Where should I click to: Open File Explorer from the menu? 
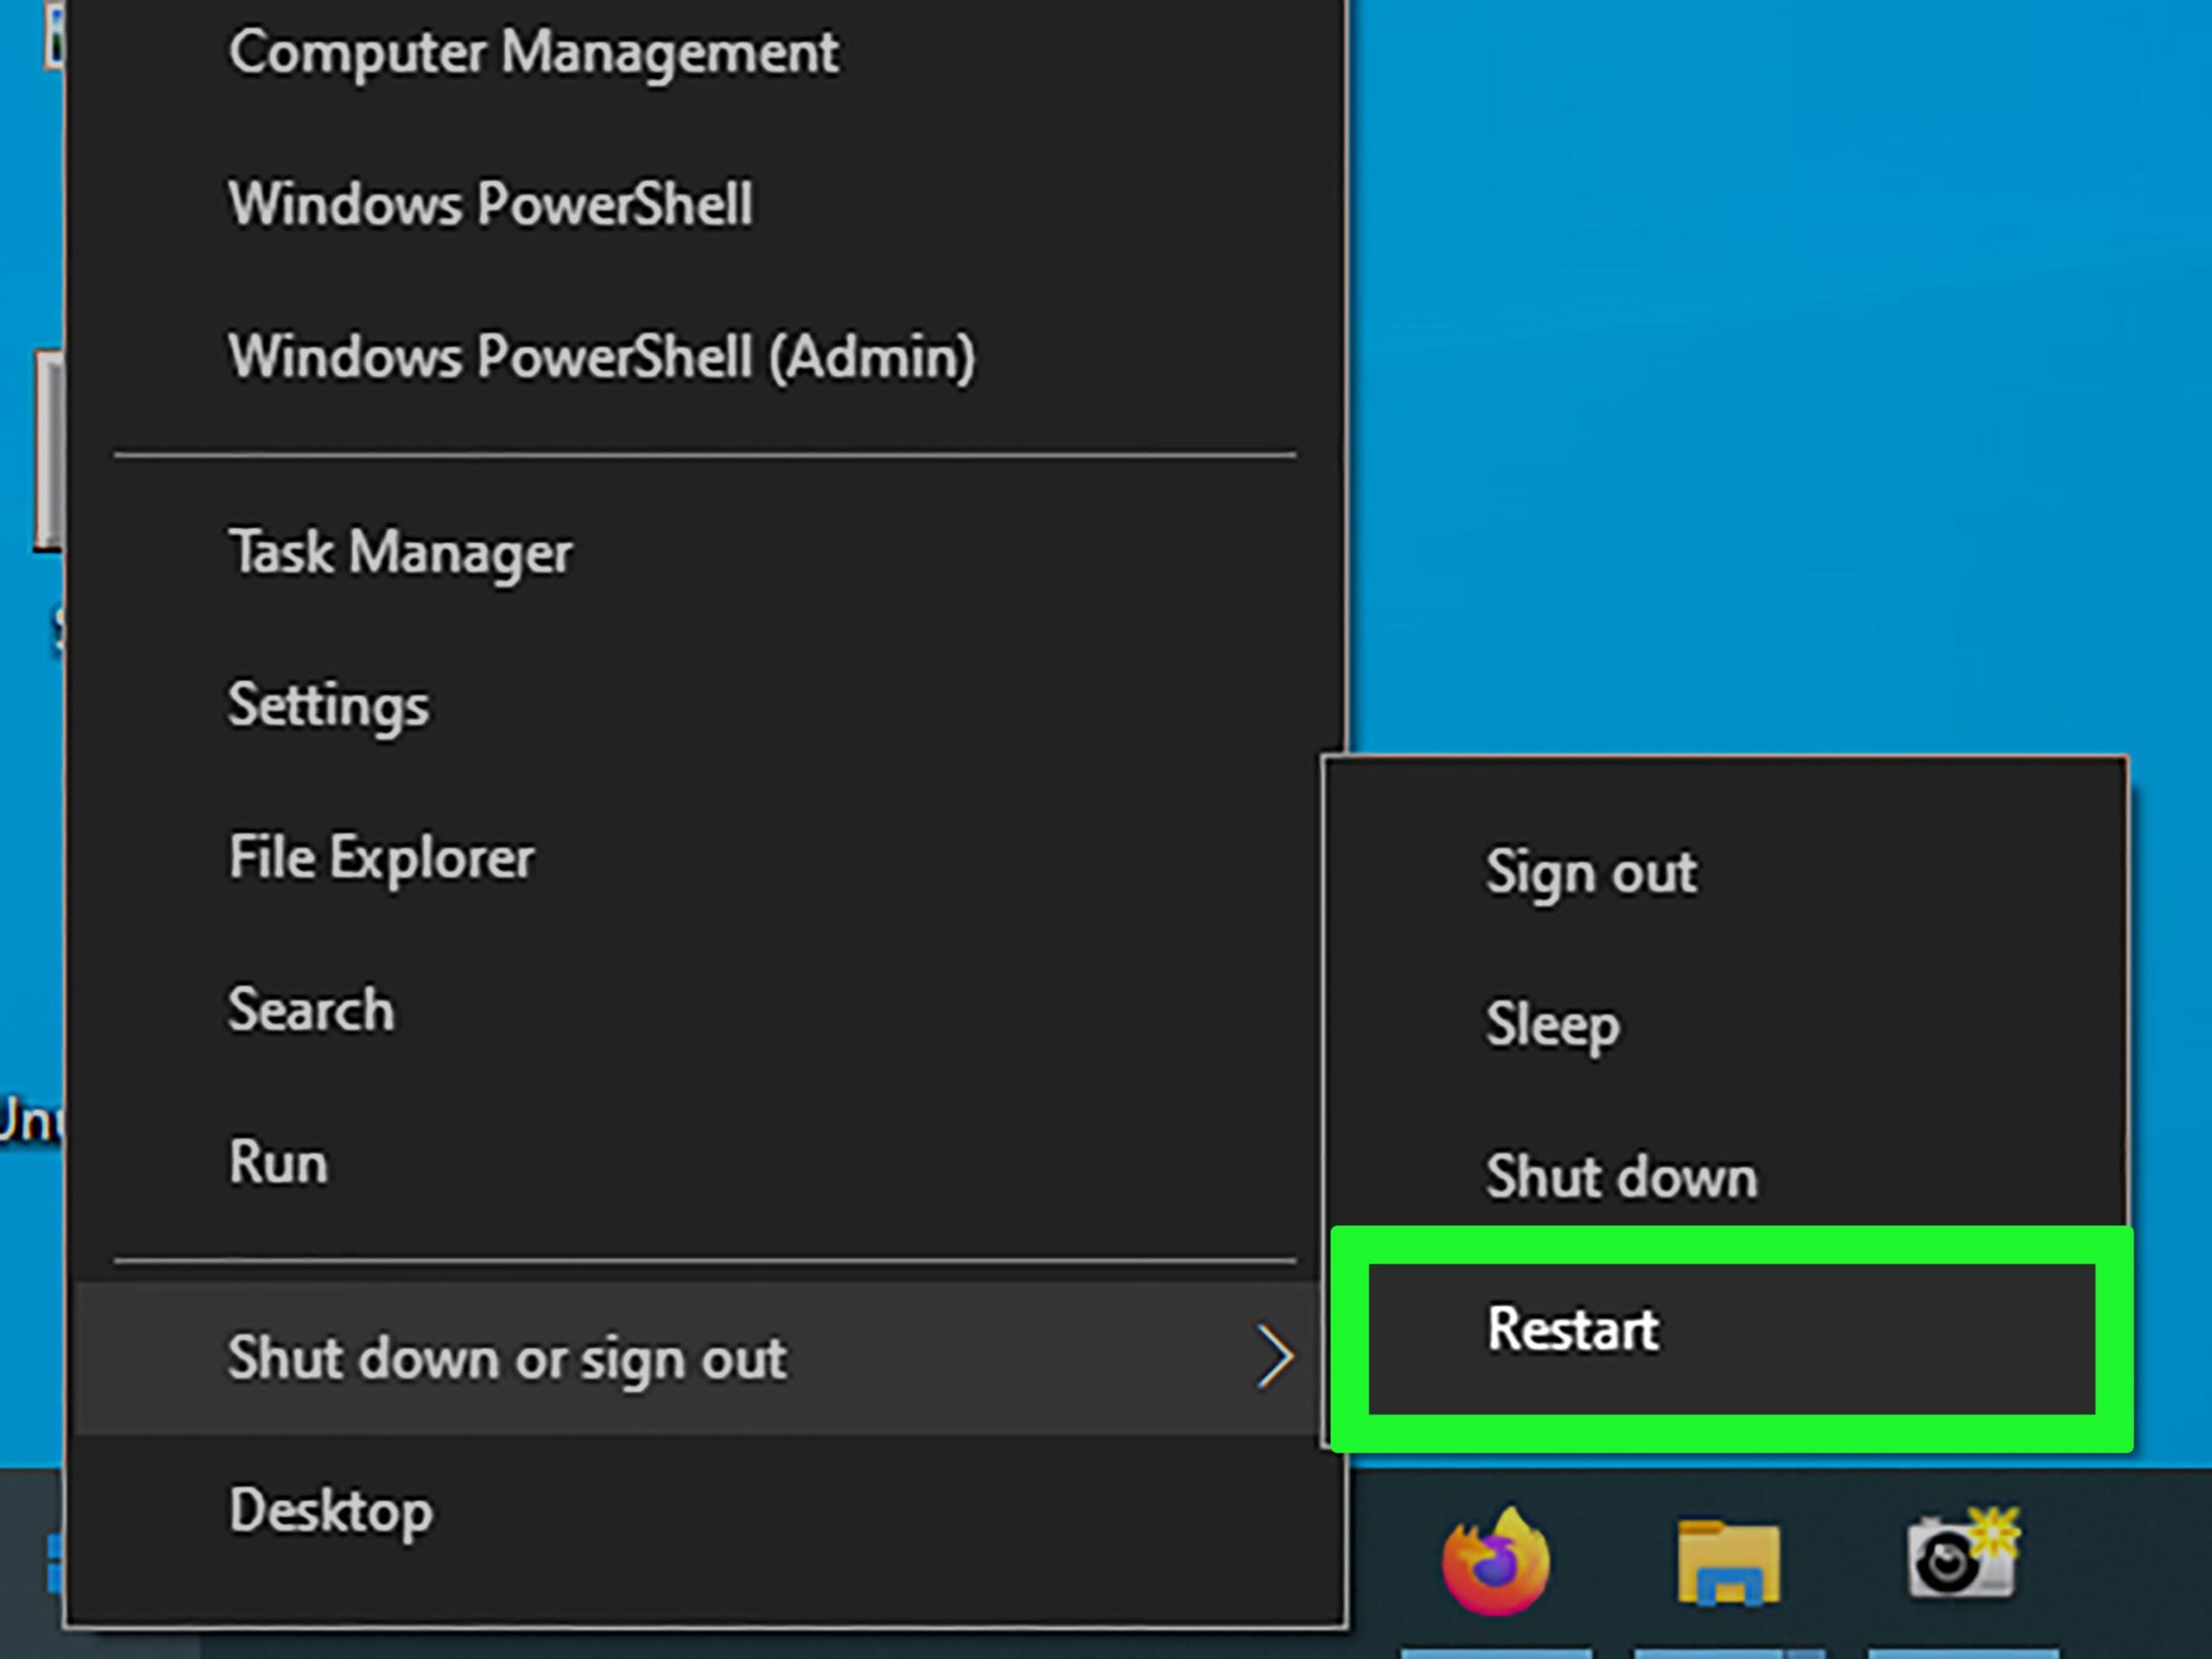tap(382, 856)
